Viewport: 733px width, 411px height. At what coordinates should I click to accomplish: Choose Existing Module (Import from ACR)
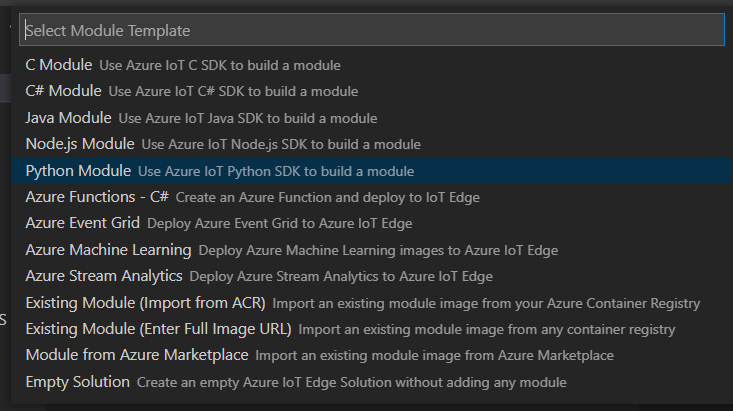(x=145, y=302)
